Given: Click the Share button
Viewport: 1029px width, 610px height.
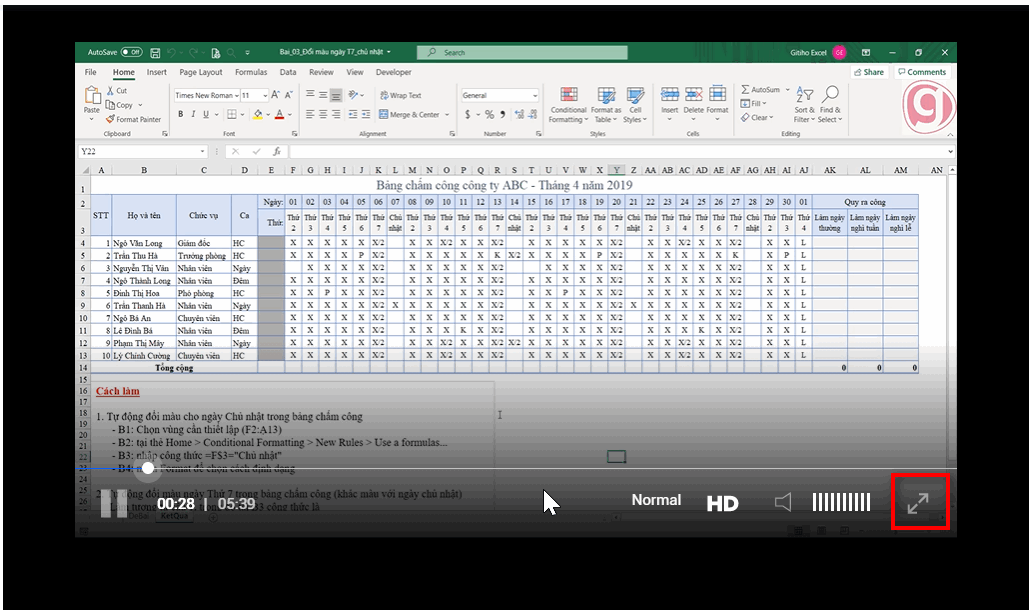Looking at the screenshot, I should pyautogui.click(x=869, y=72).
